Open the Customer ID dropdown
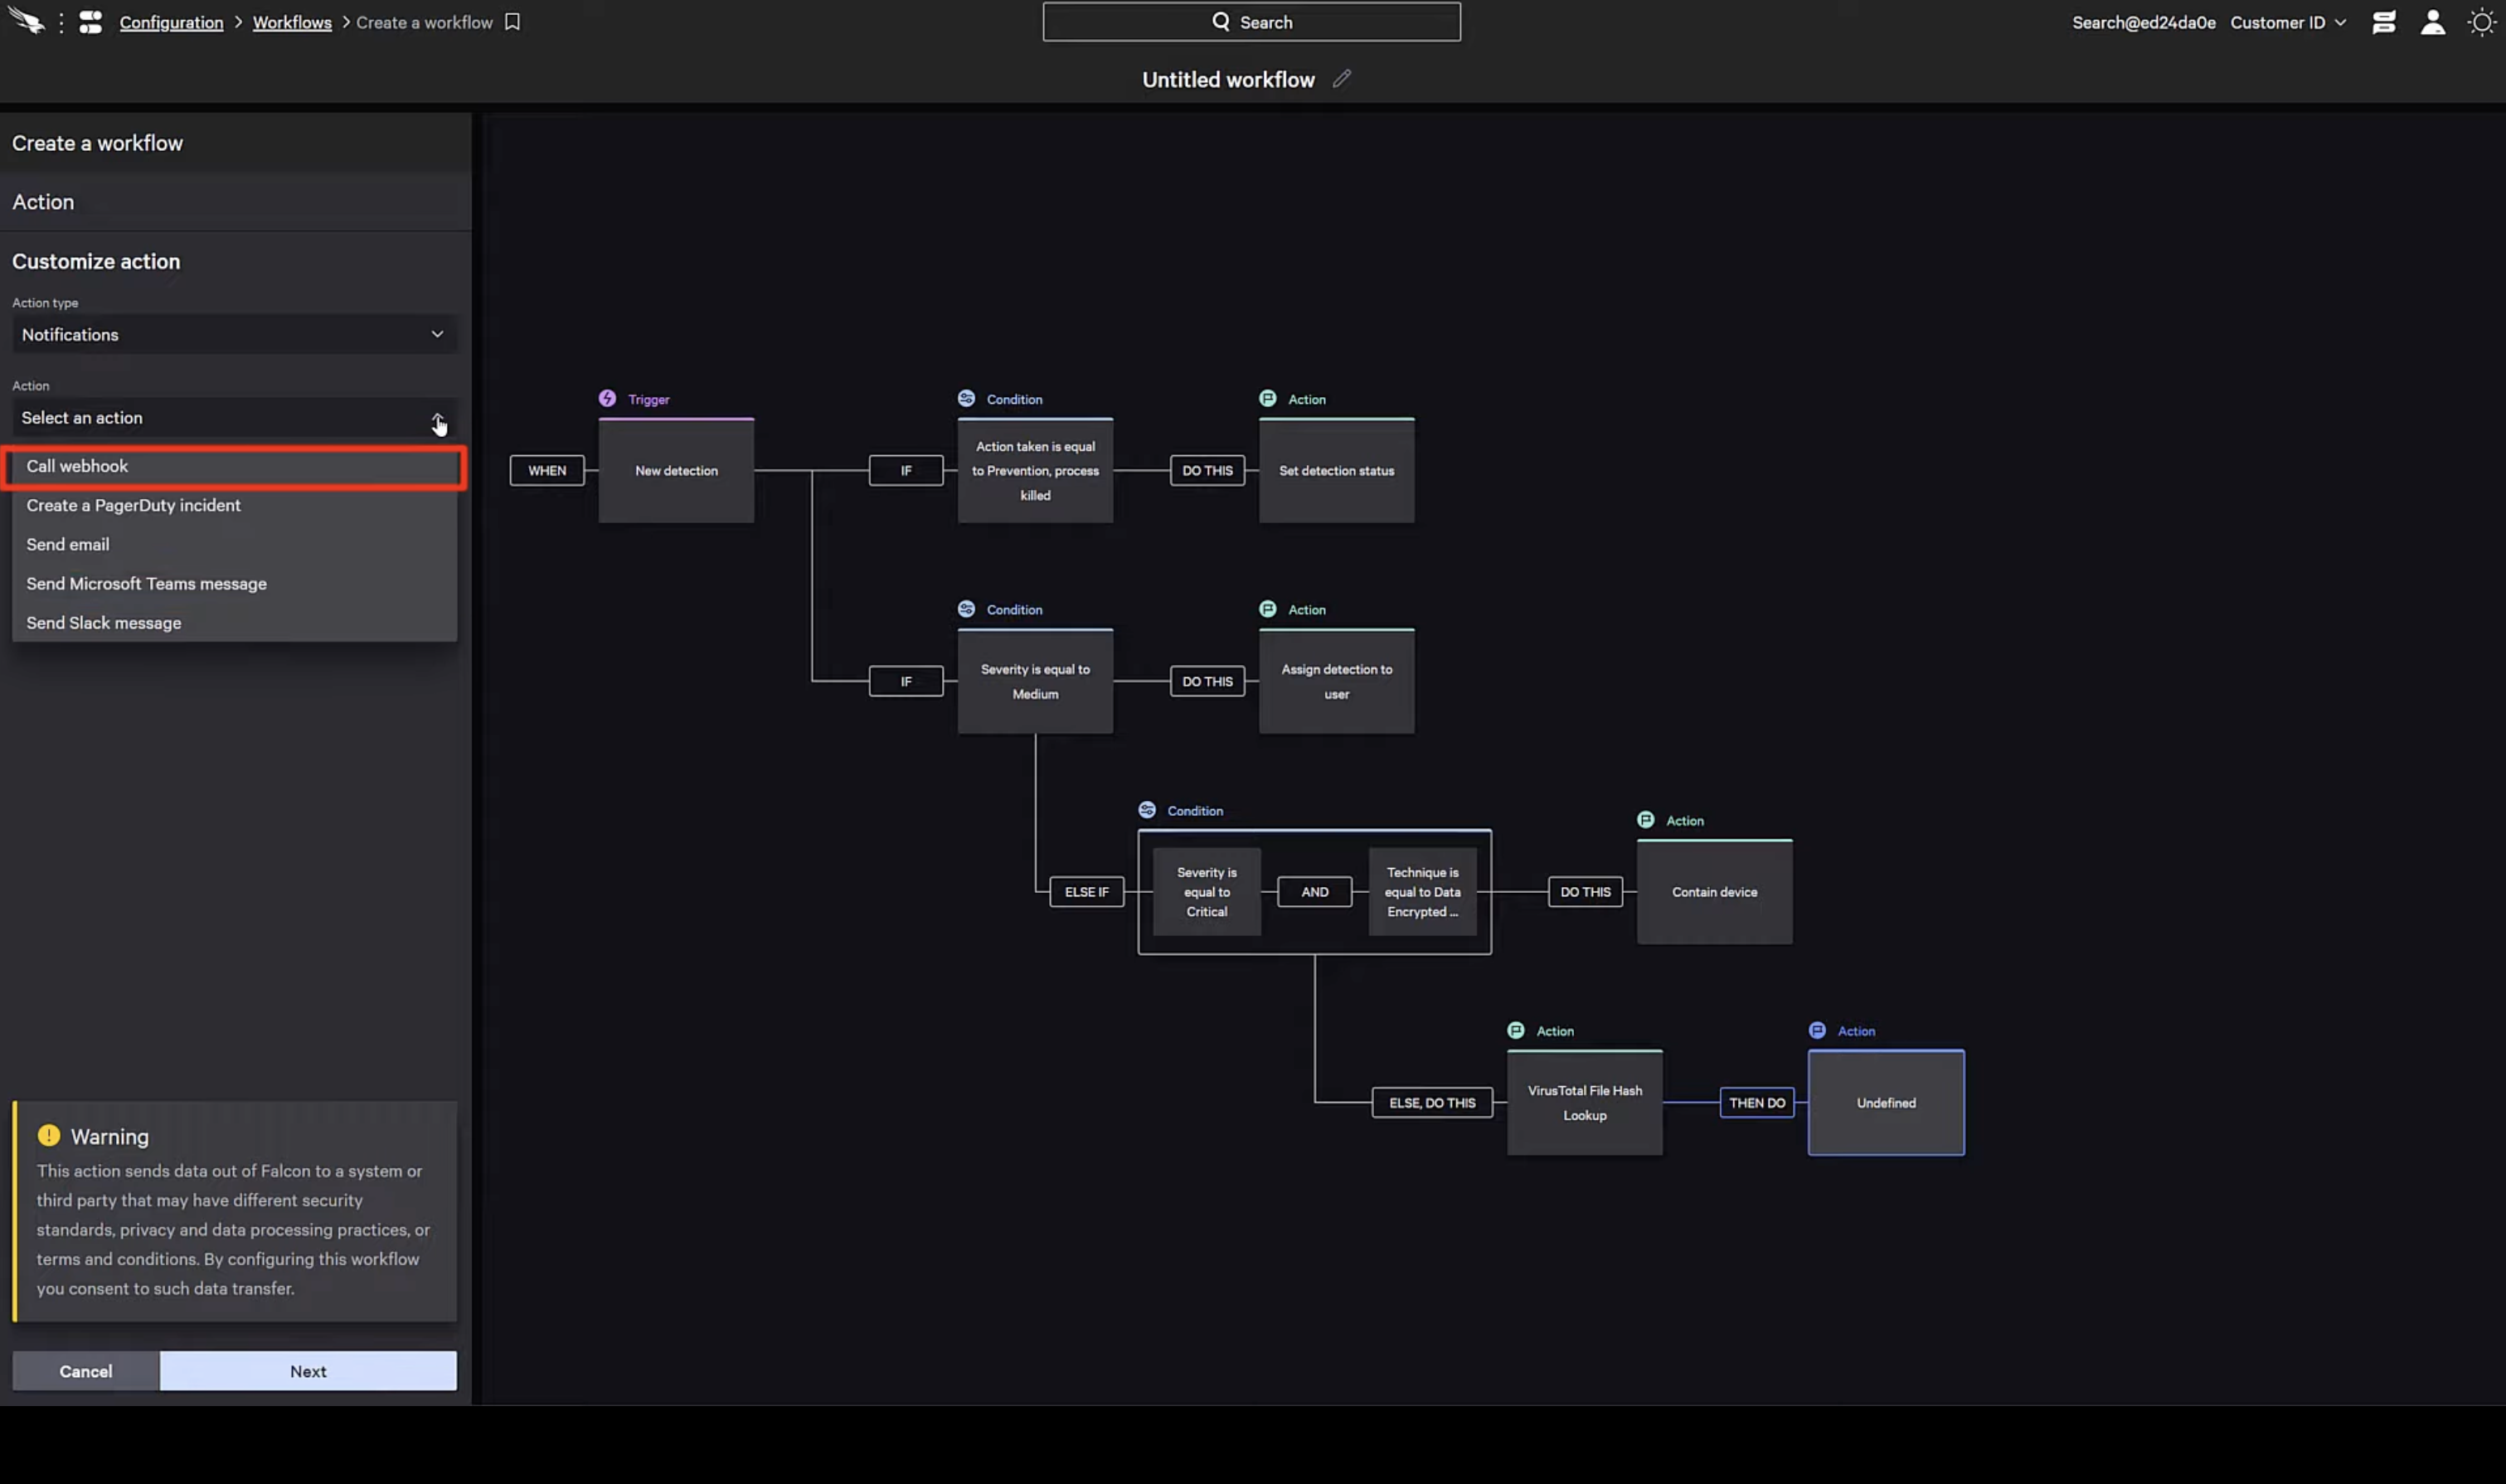The width and height of the screenshot is (2506, 1484). pyautogui.click(x=2287, y=22)
